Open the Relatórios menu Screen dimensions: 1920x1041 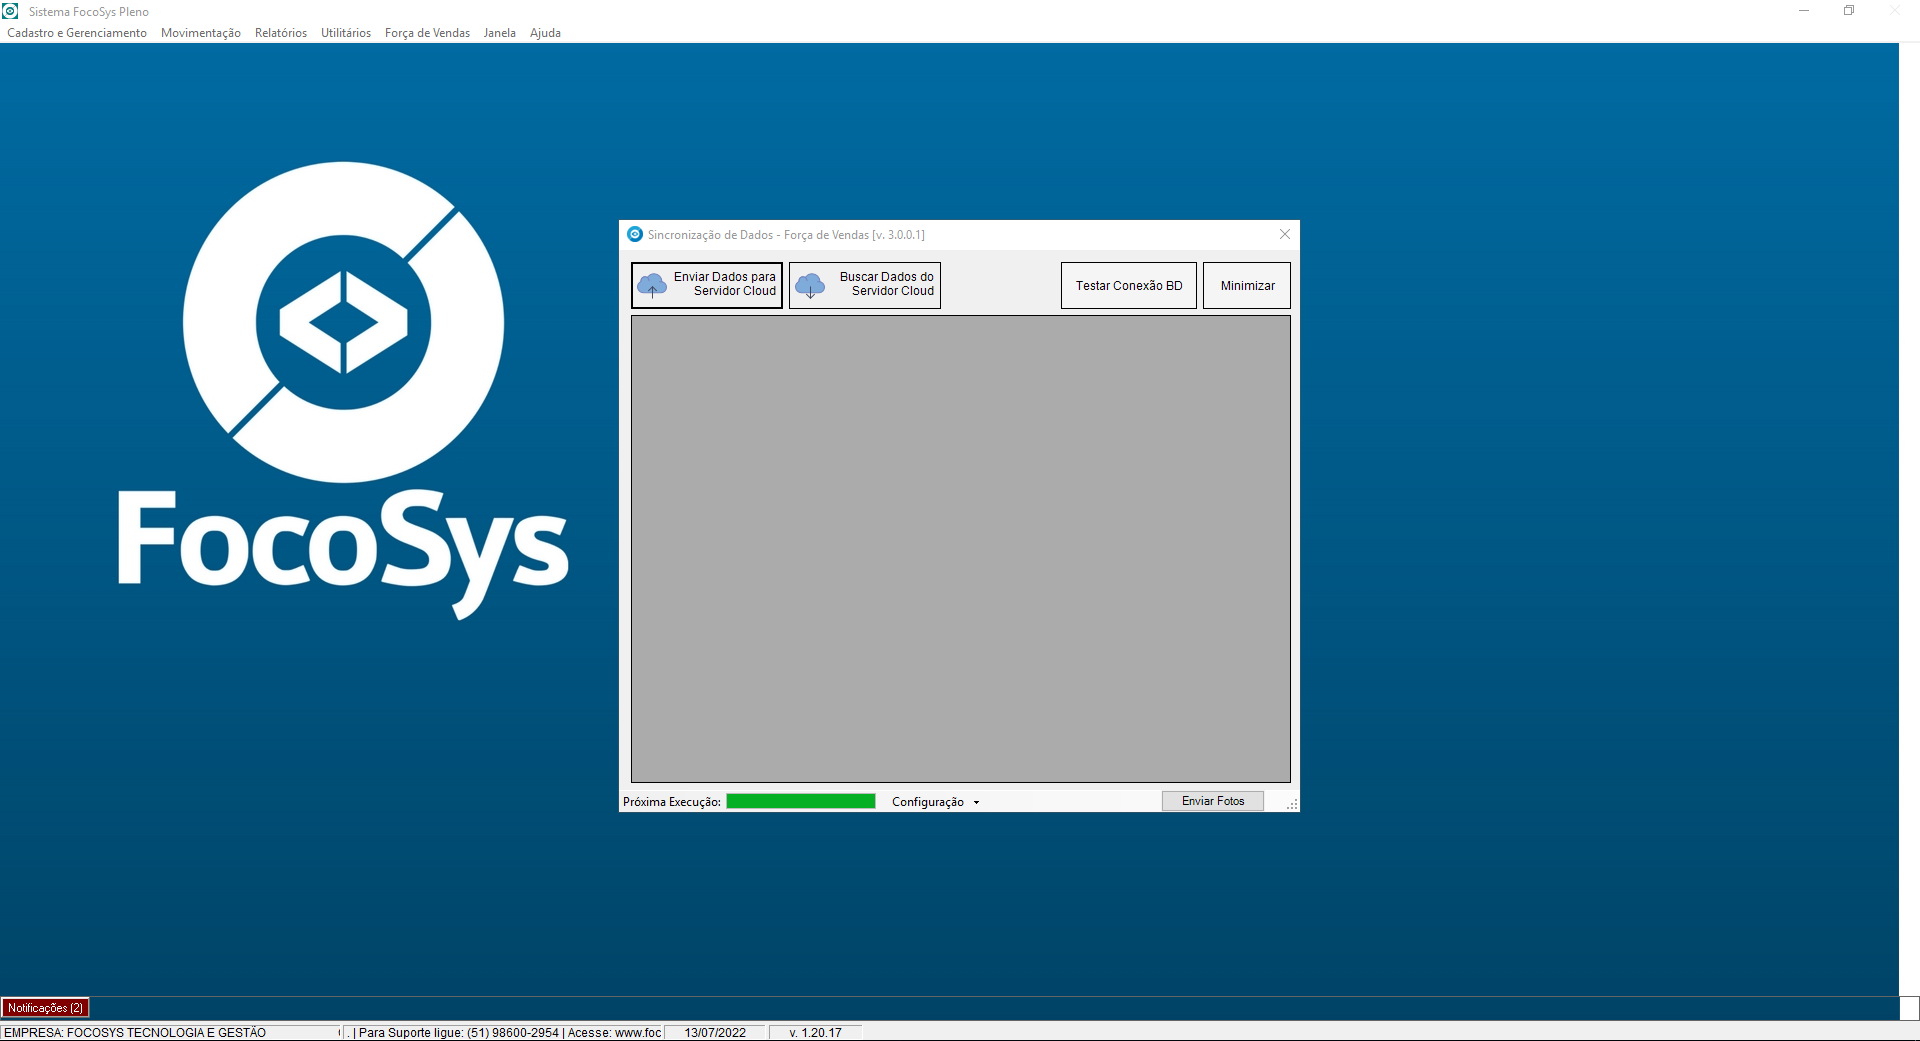(281, 33)
